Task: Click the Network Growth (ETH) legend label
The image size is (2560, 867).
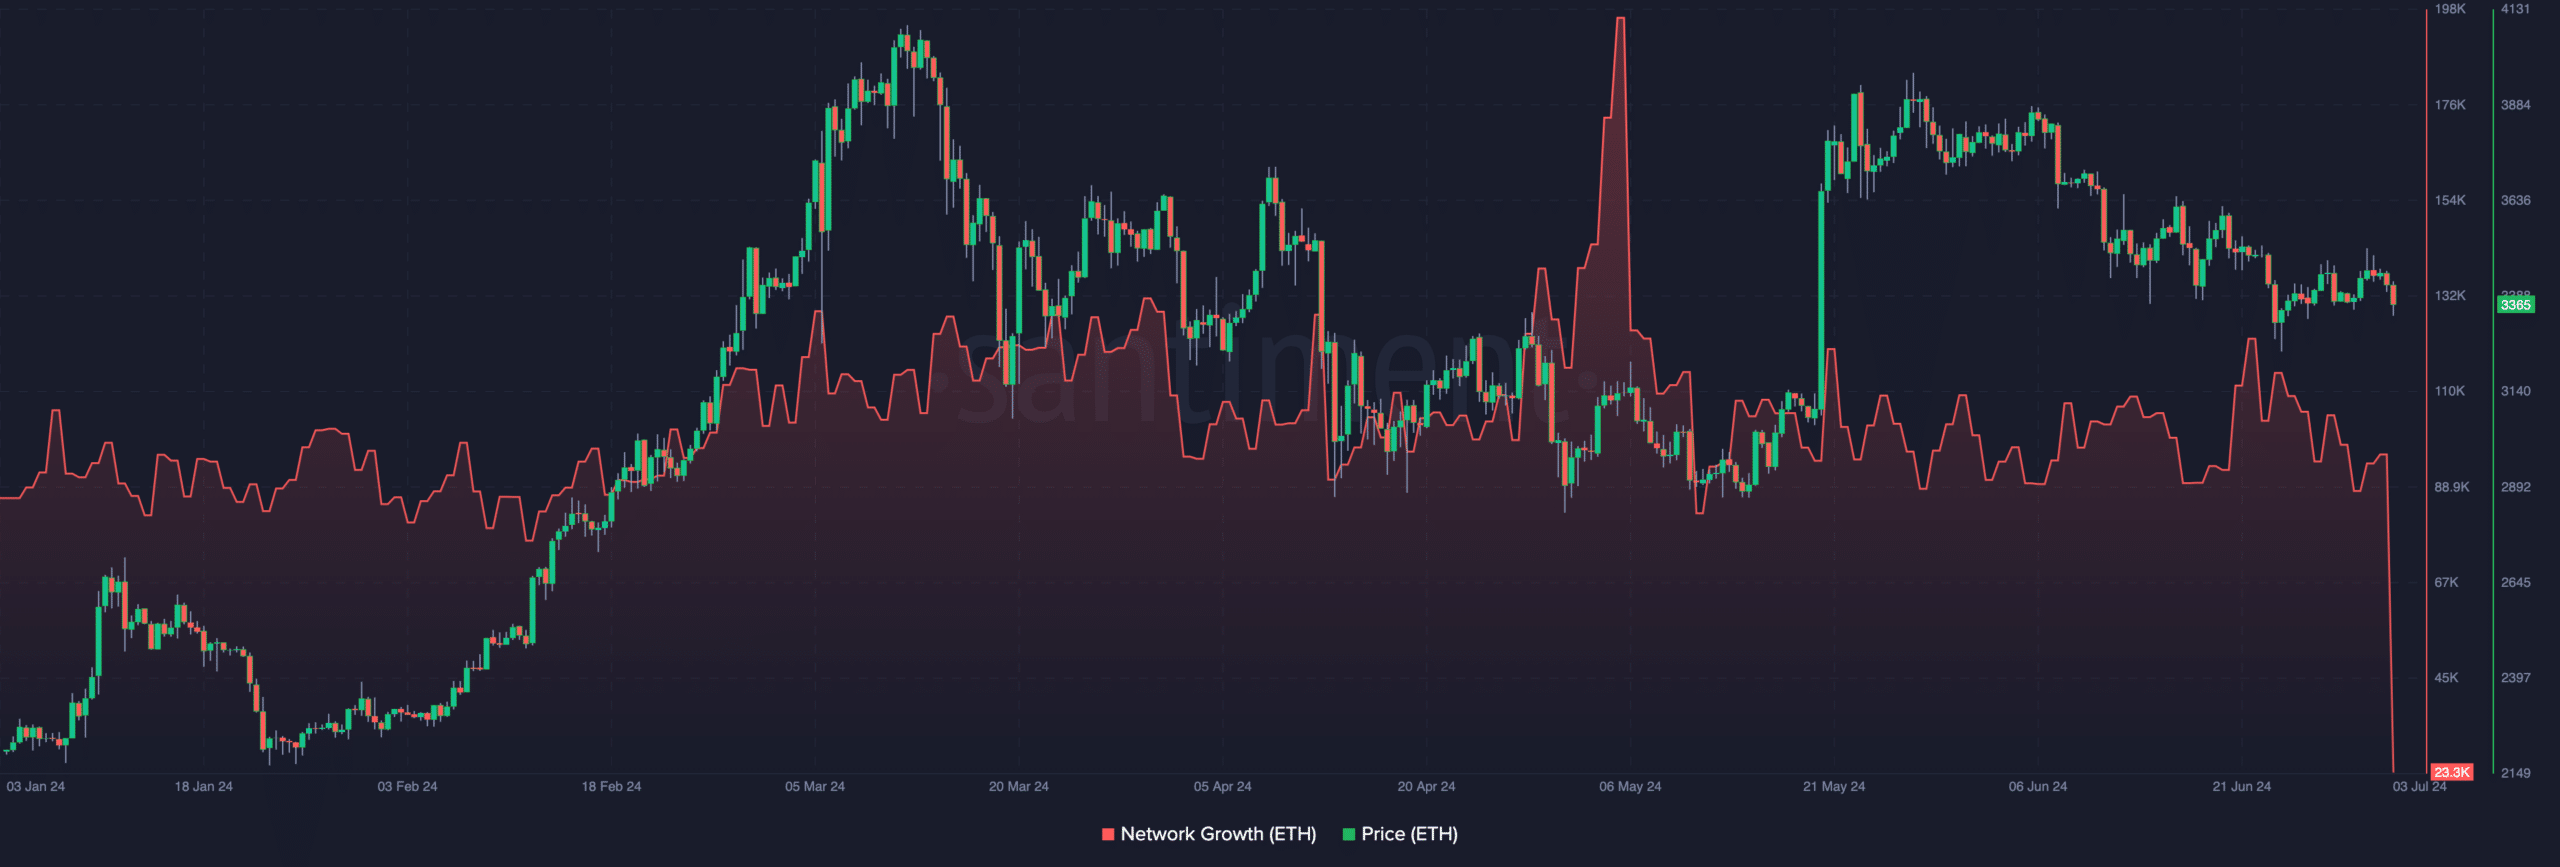Action: pos(1218,834)
